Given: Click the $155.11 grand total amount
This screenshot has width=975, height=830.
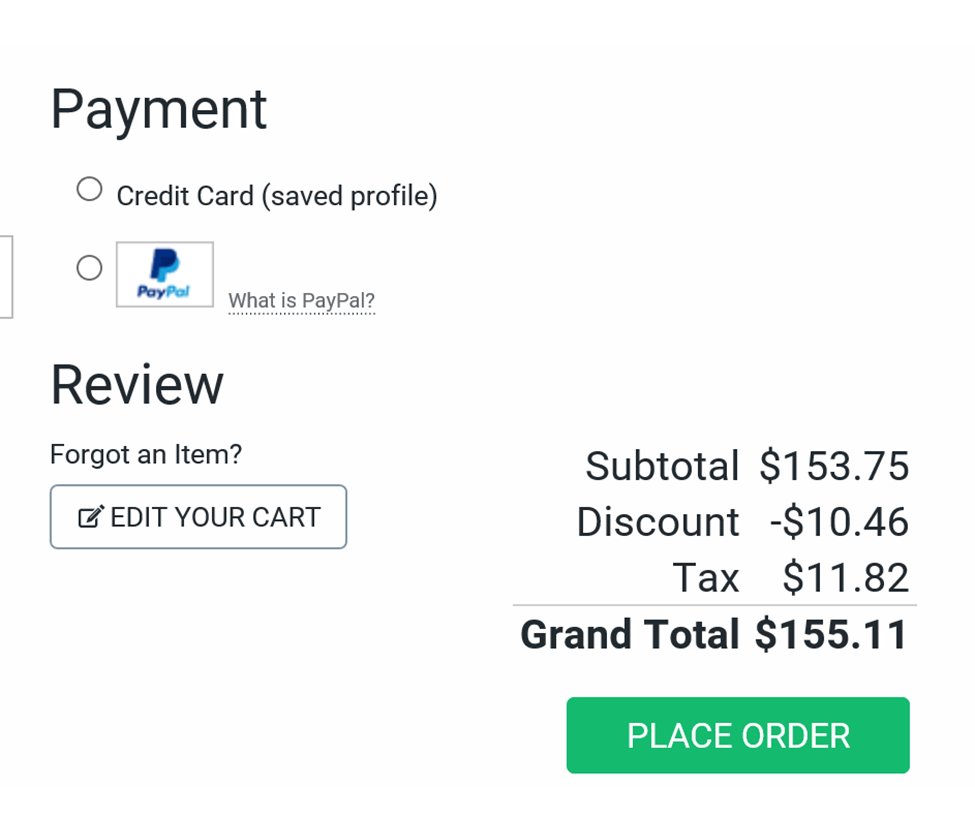Looking at the screenshot, I should [x=832, y=635].
